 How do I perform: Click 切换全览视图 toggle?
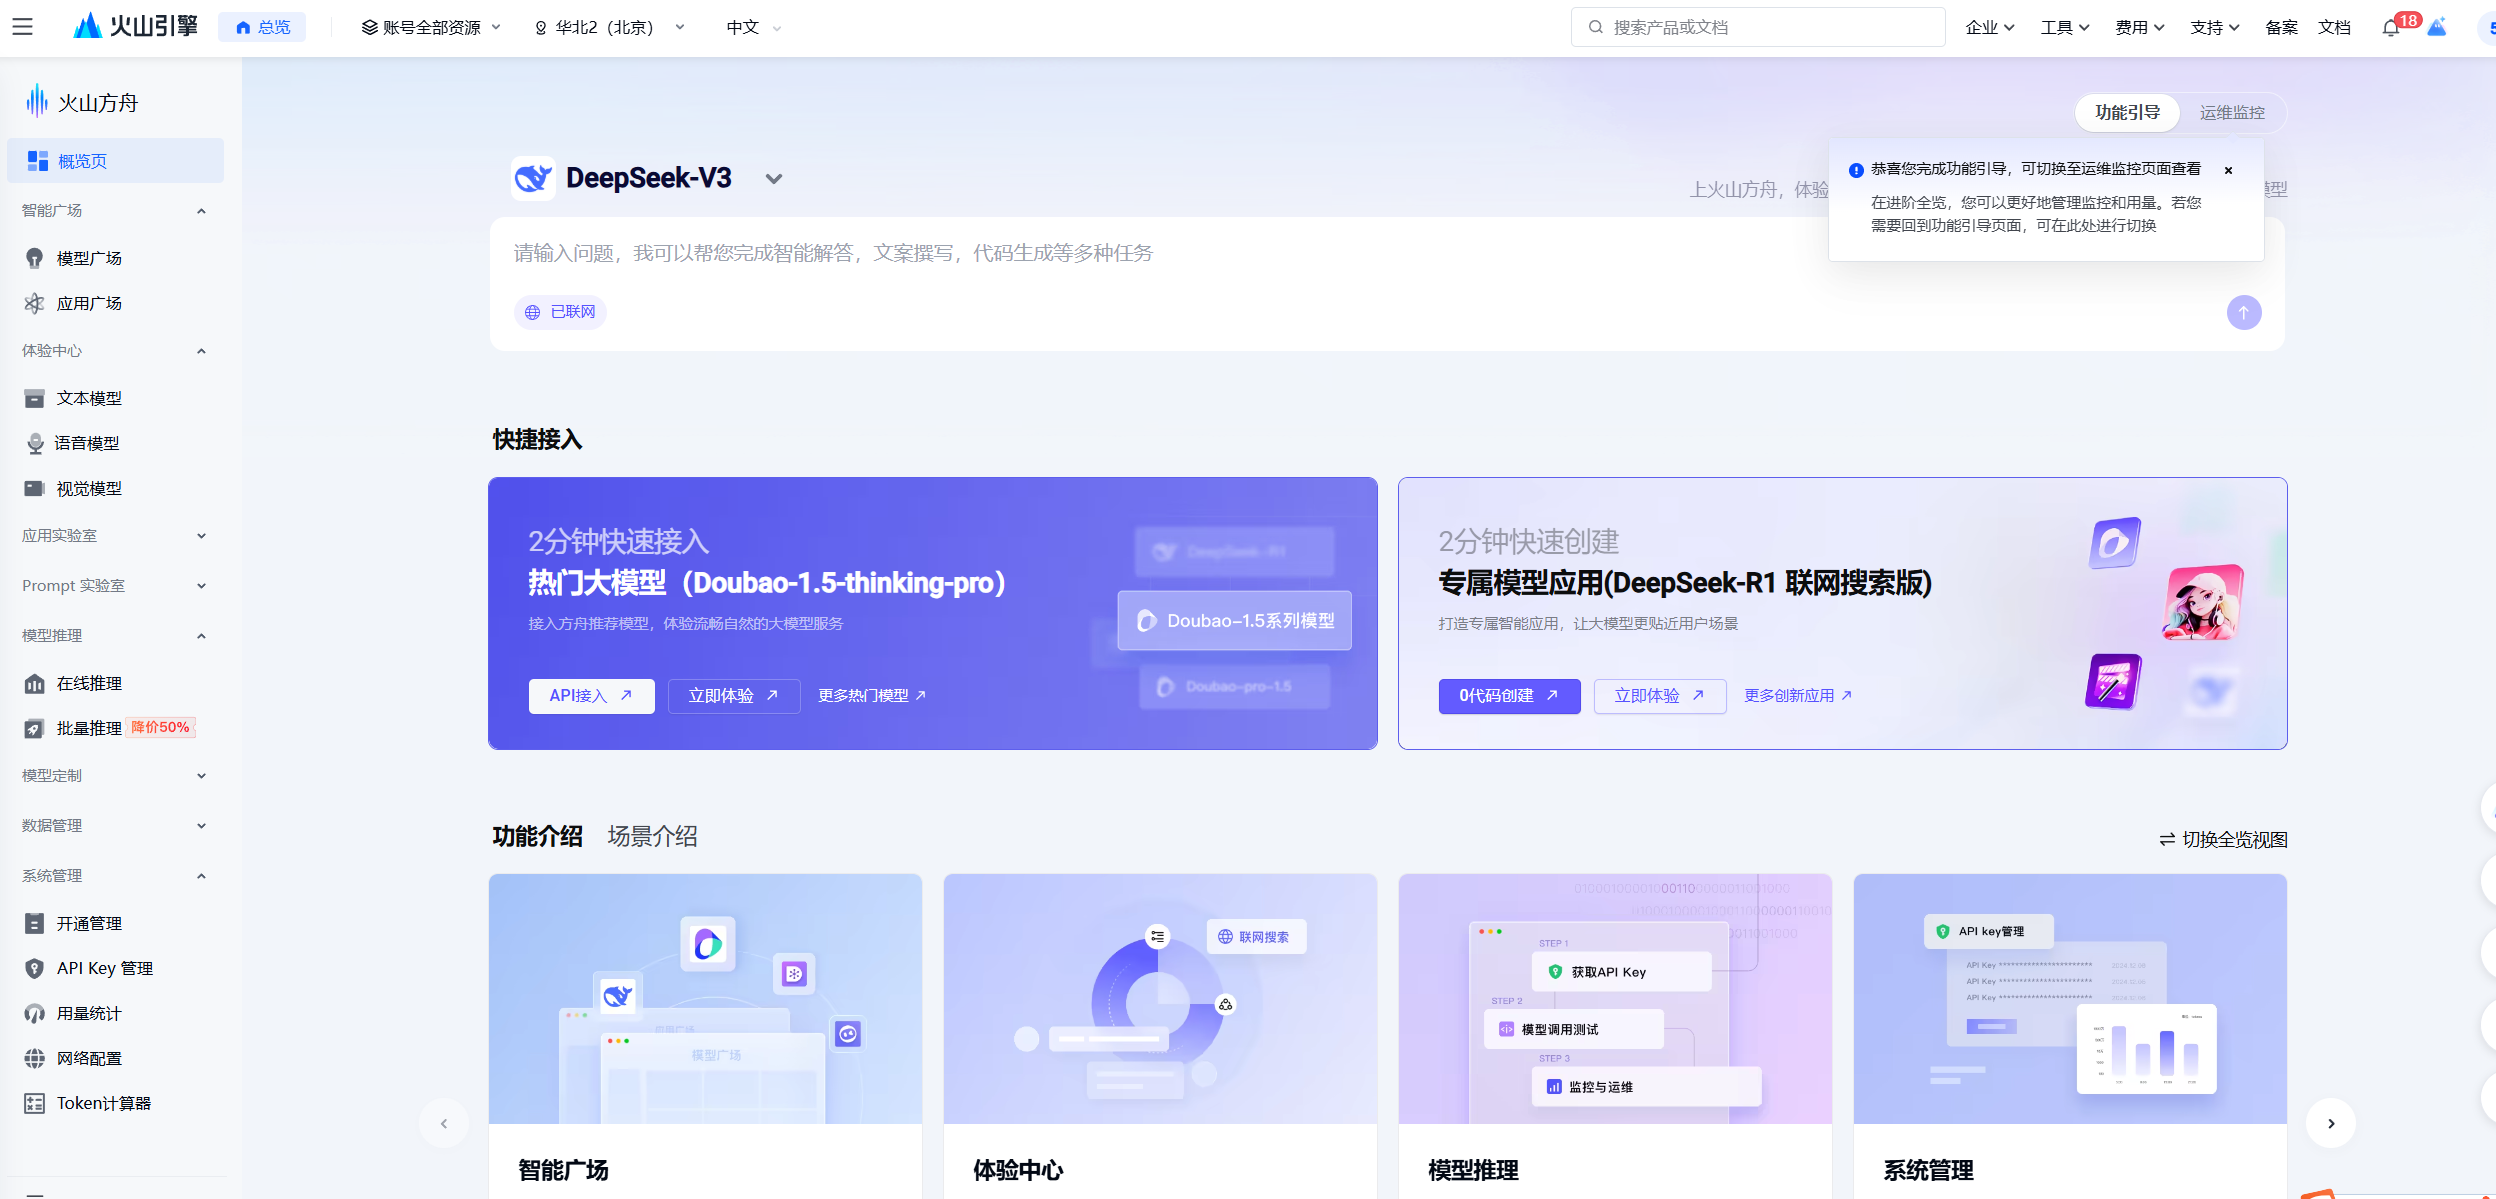(2222, 839)
